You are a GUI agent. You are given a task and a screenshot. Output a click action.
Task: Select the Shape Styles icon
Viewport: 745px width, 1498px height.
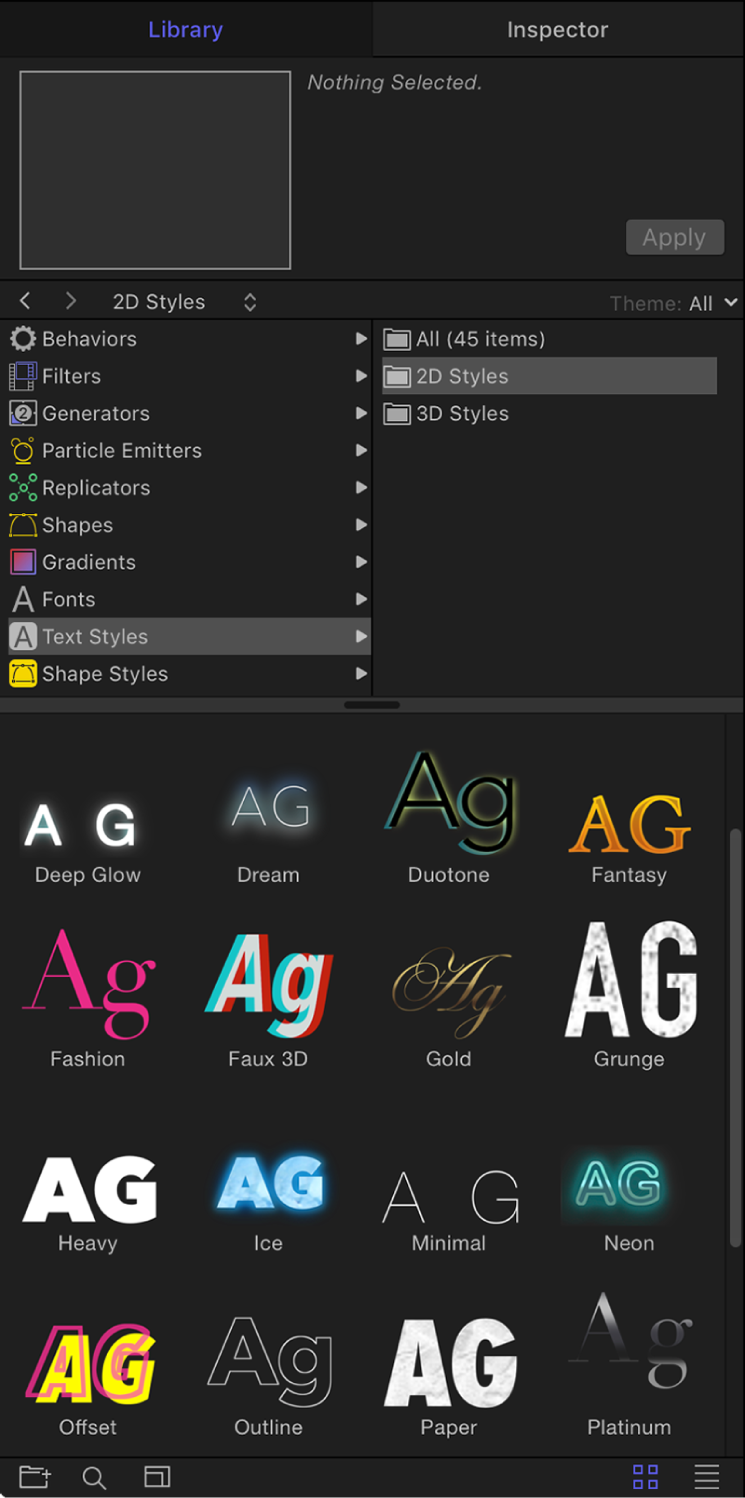(x=23, y=674)
